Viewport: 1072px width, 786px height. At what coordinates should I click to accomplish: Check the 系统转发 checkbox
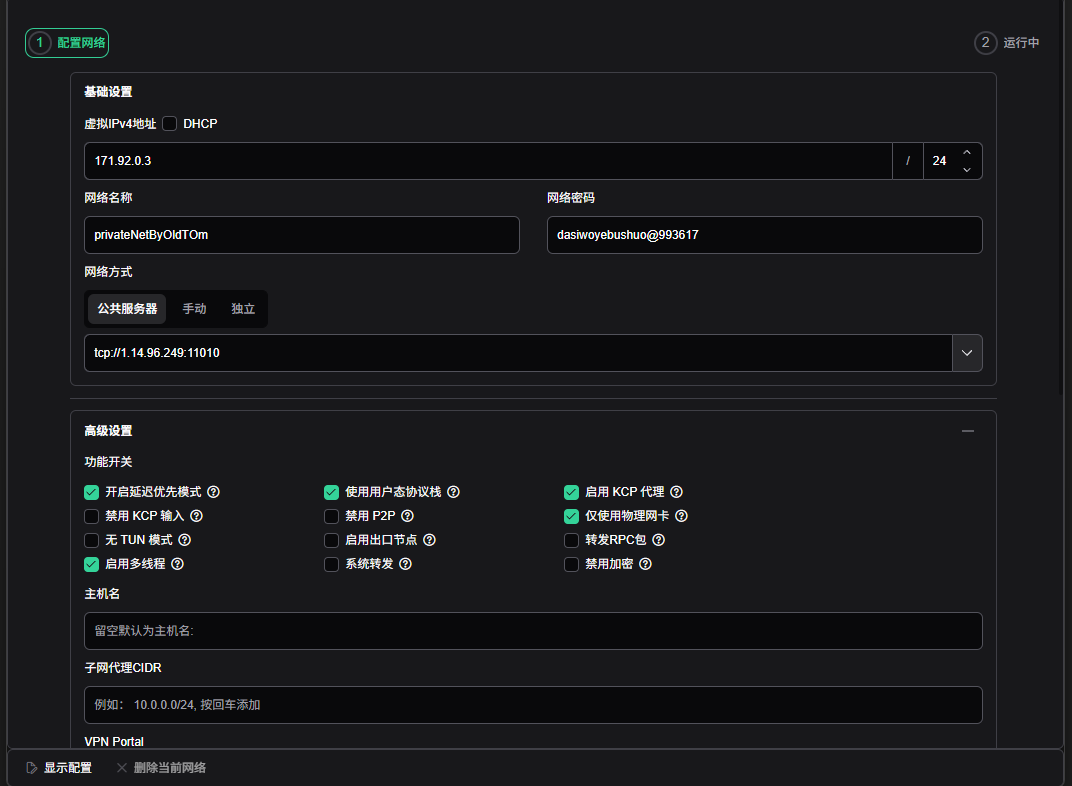coord(332,564)
